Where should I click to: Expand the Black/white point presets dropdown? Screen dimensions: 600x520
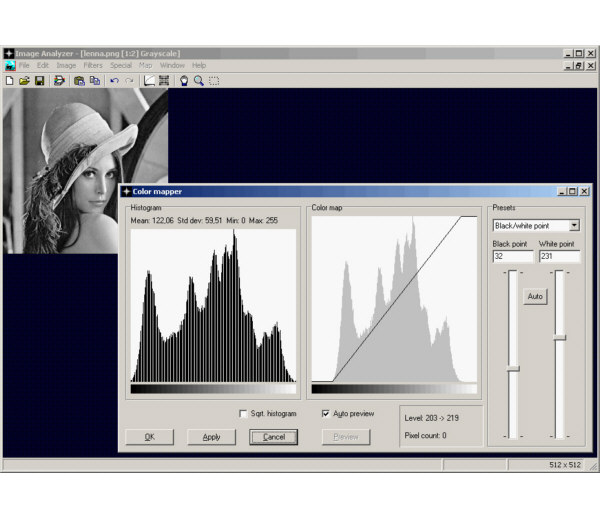tap(574, 226)
